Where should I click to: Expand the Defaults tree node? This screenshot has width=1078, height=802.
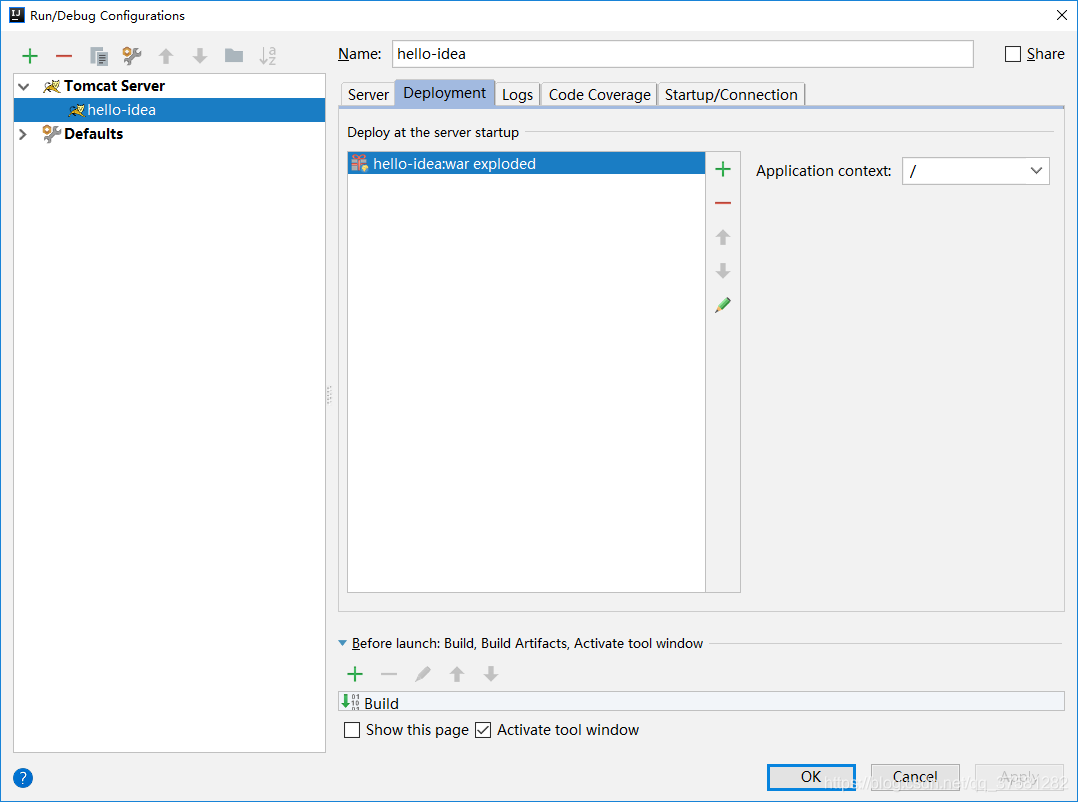tap(23, 134)
